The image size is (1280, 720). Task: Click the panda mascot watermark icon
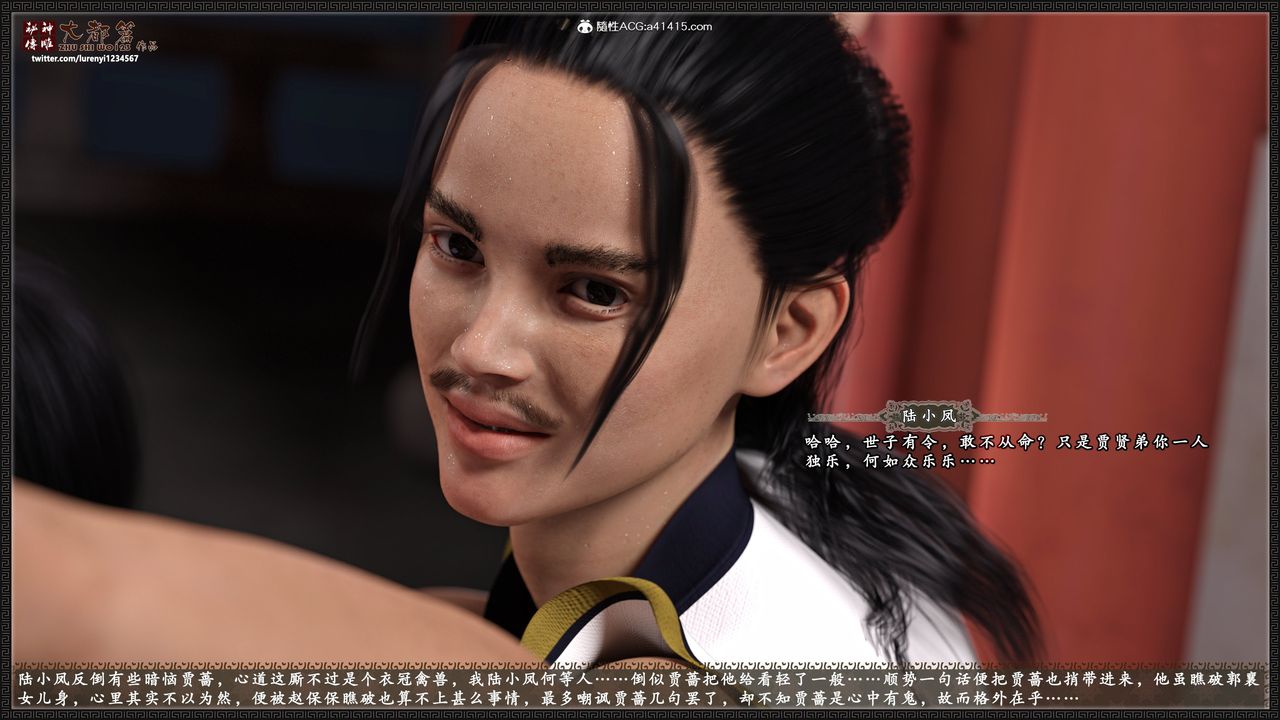pyautogui.click(x=585, y=27)
